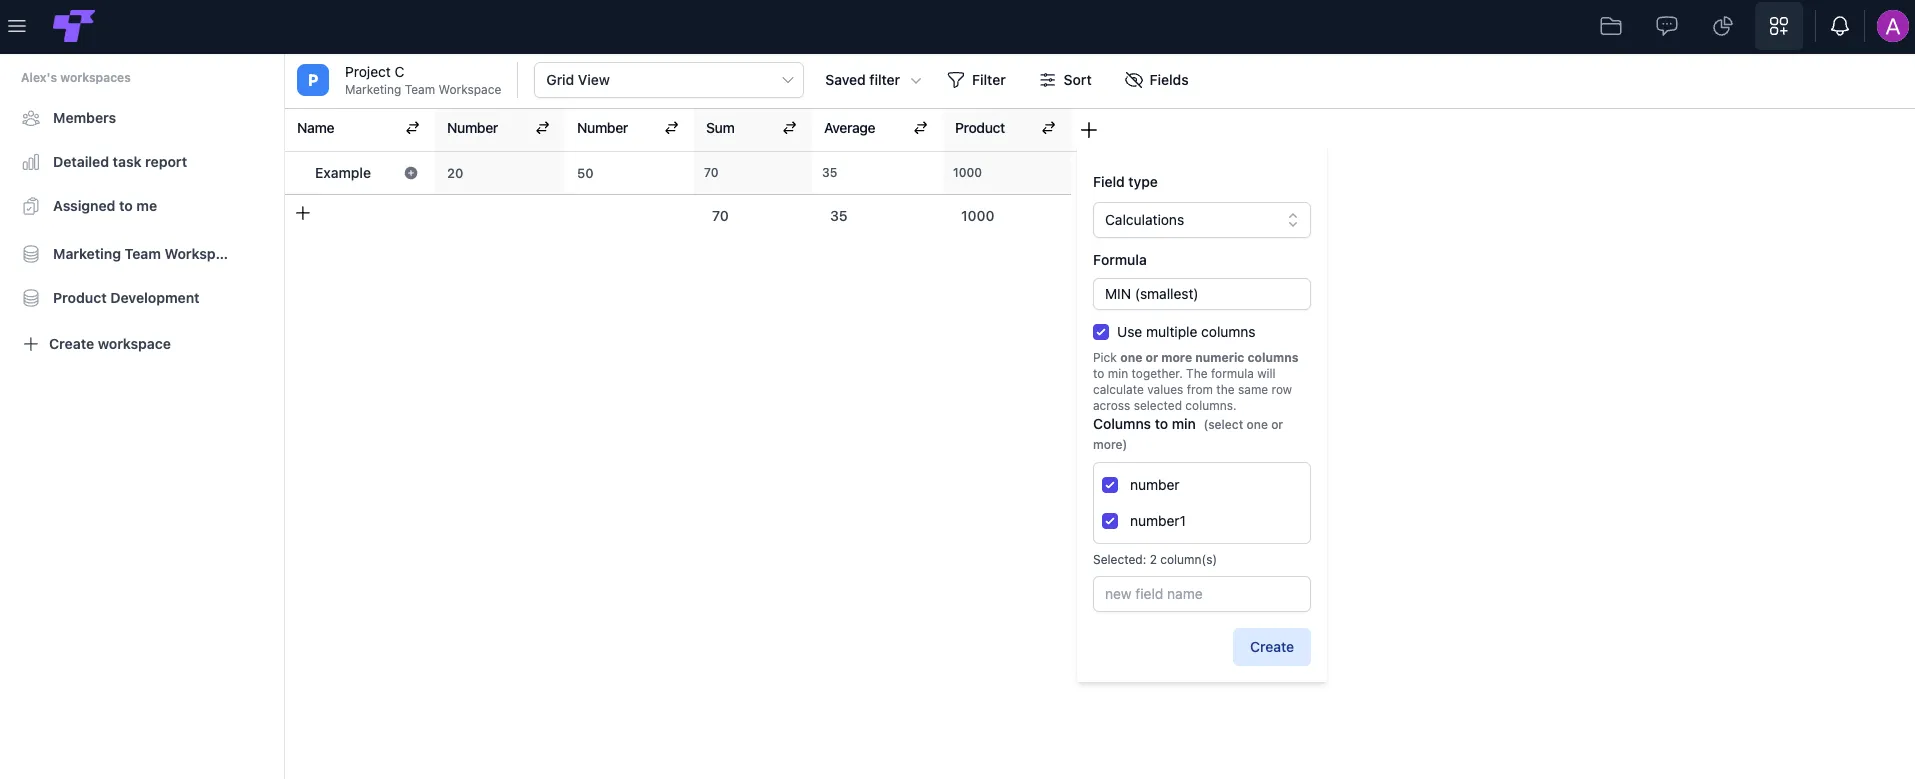Viewport: 1915px width, 779px height.
Task: Click the swap icon in Product column
Action: pyautogui.click(x=1049, y=128)
